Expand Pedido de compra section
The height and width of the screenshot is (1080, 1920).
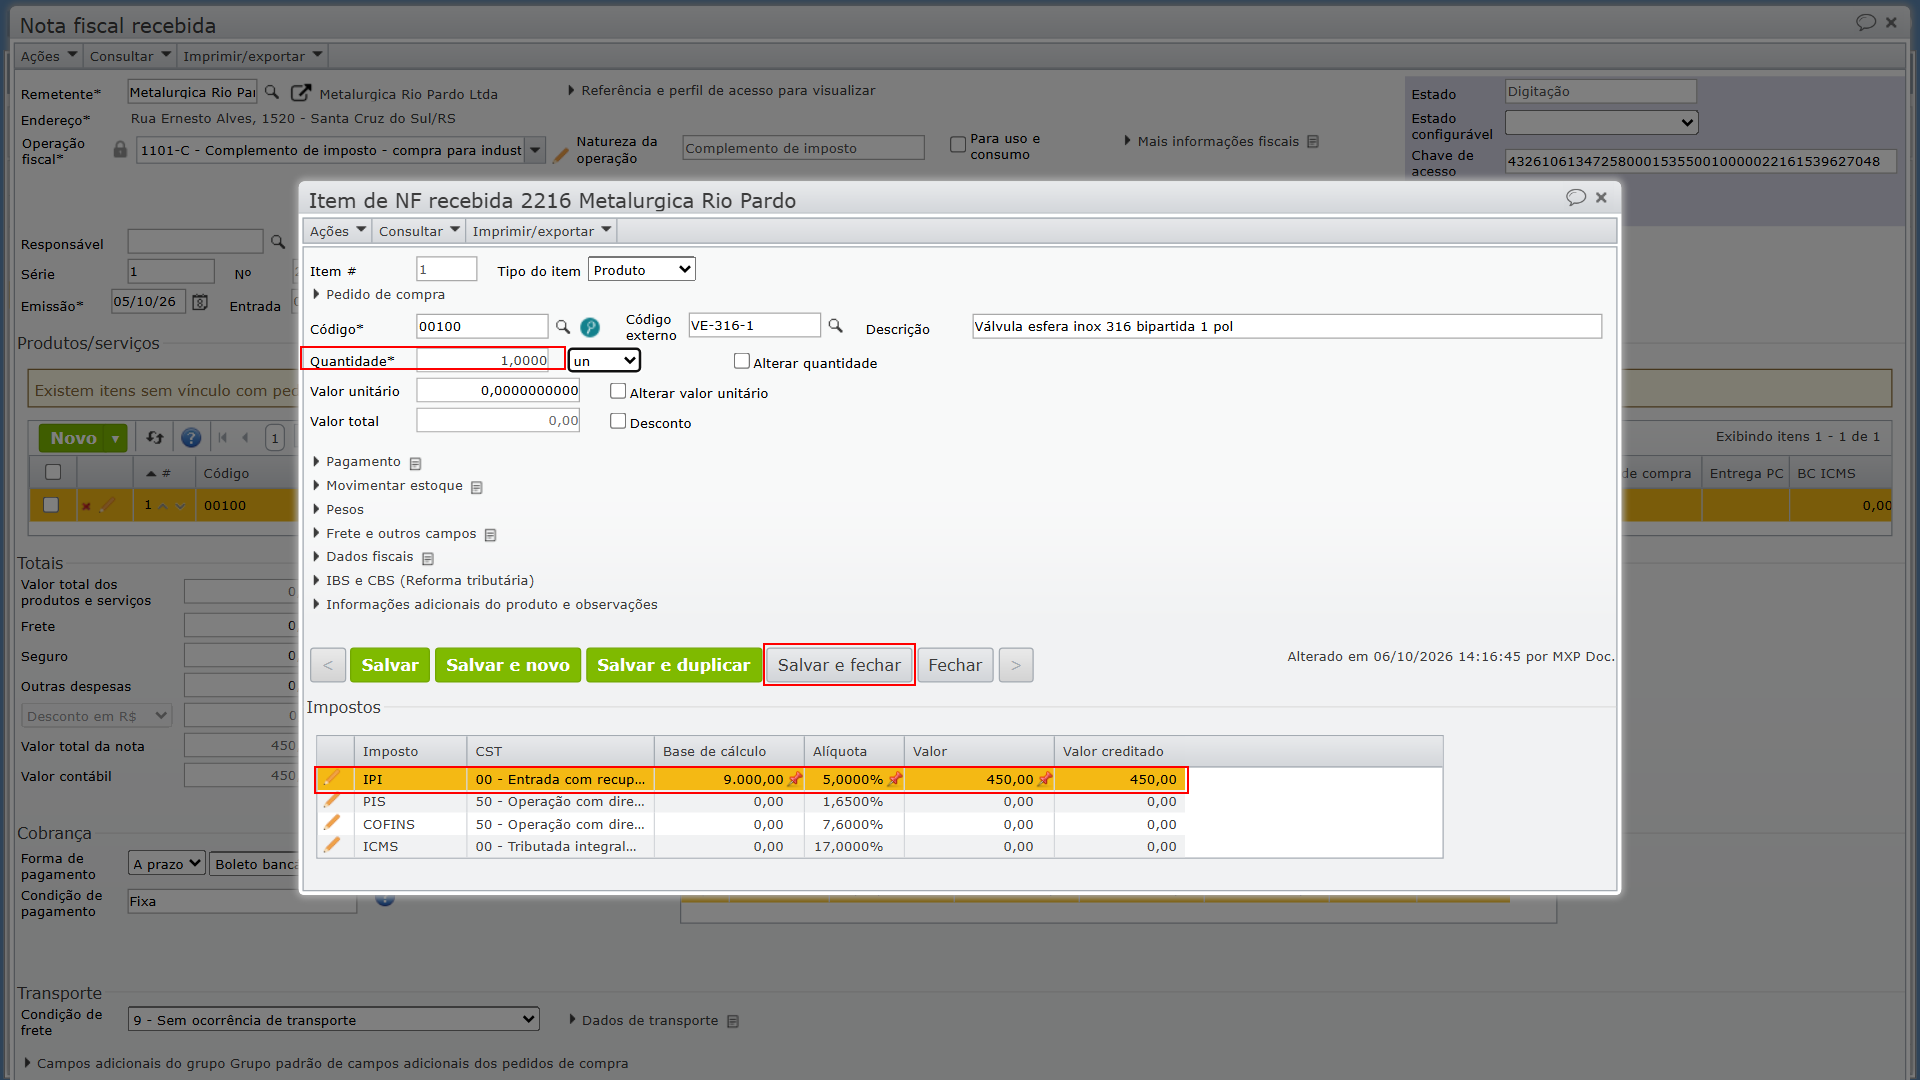tap(378, 294)
